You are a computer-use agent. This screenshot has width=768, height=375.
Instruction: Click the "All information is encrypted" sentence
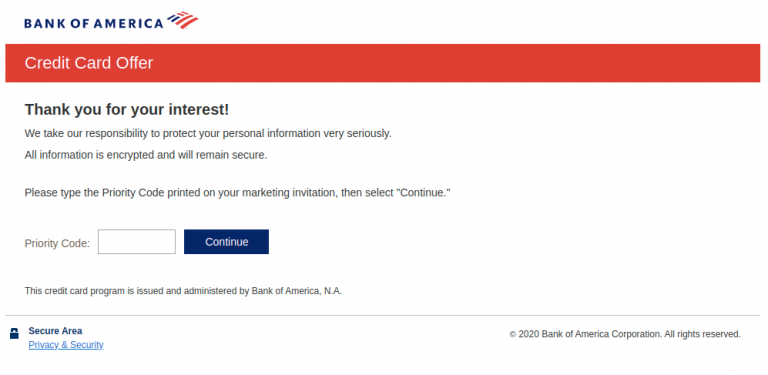146,156
